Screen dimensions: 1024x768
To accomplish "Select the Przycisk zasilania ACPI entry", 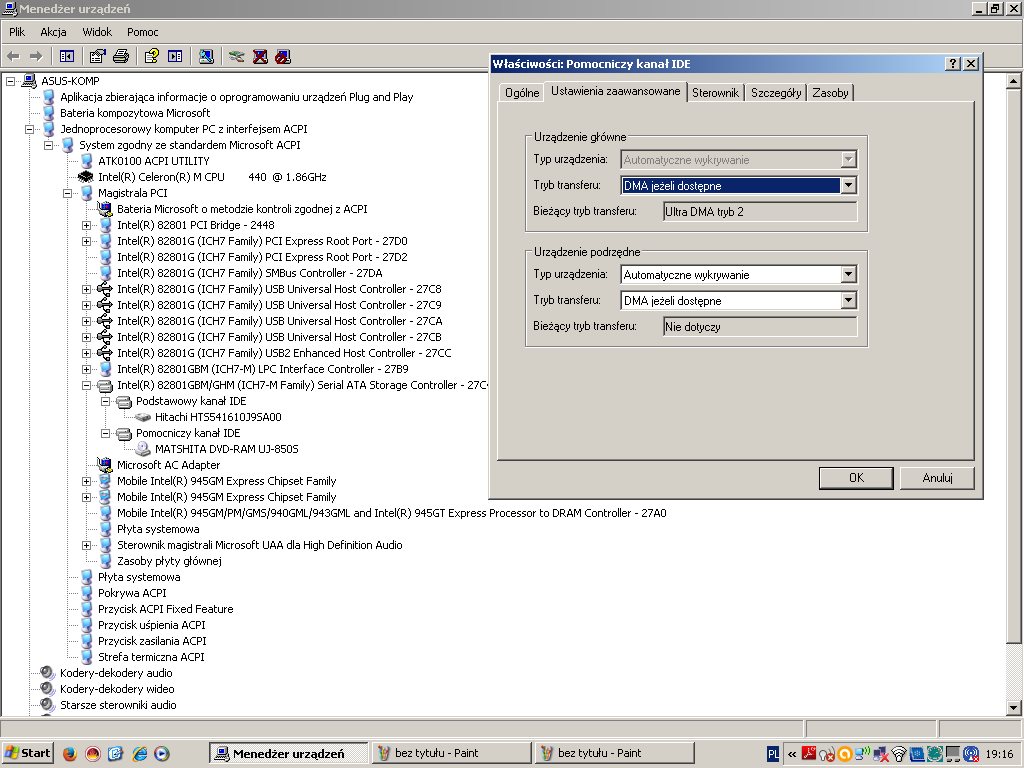I will (152, 641).
